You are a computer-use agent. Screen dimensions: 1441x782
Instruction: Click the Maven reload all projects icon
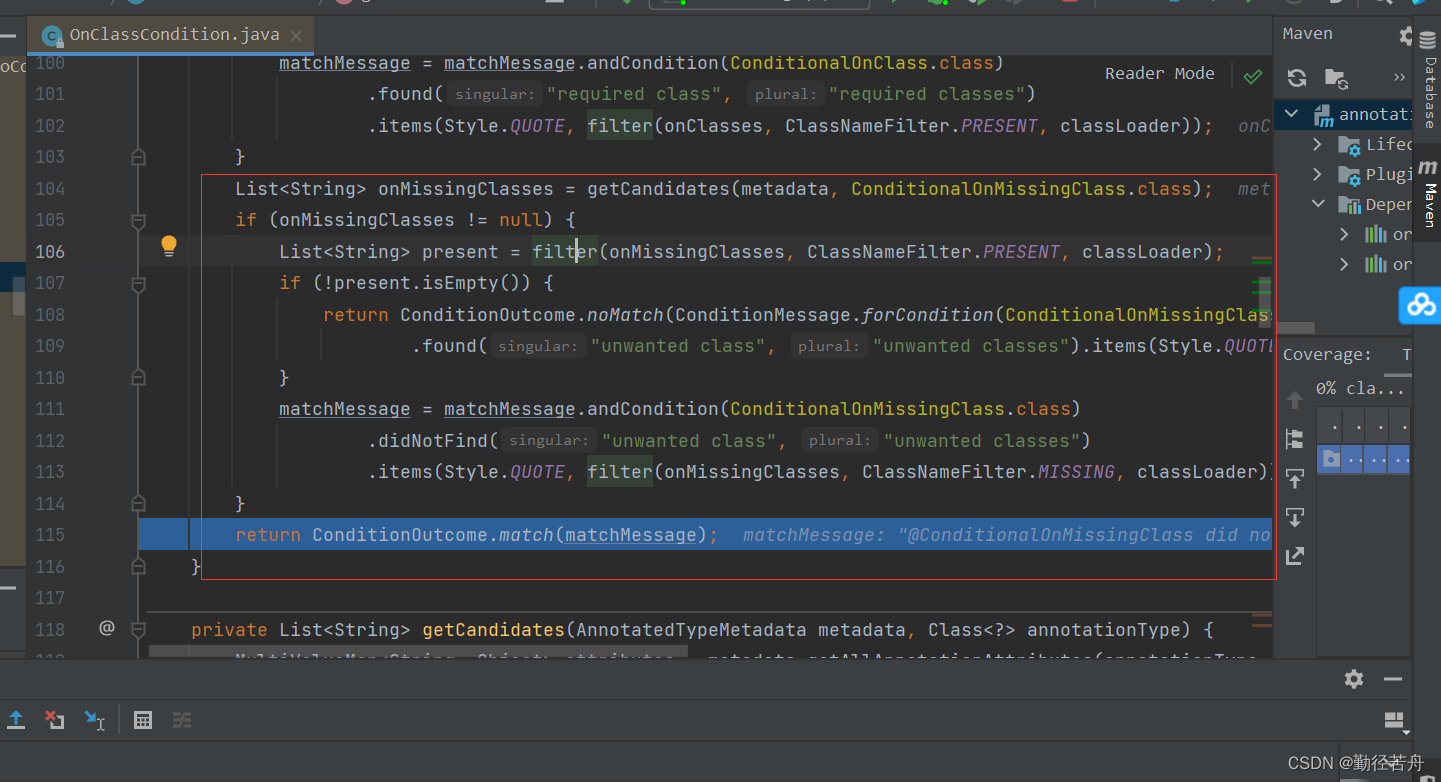[x=1297, y=77]
